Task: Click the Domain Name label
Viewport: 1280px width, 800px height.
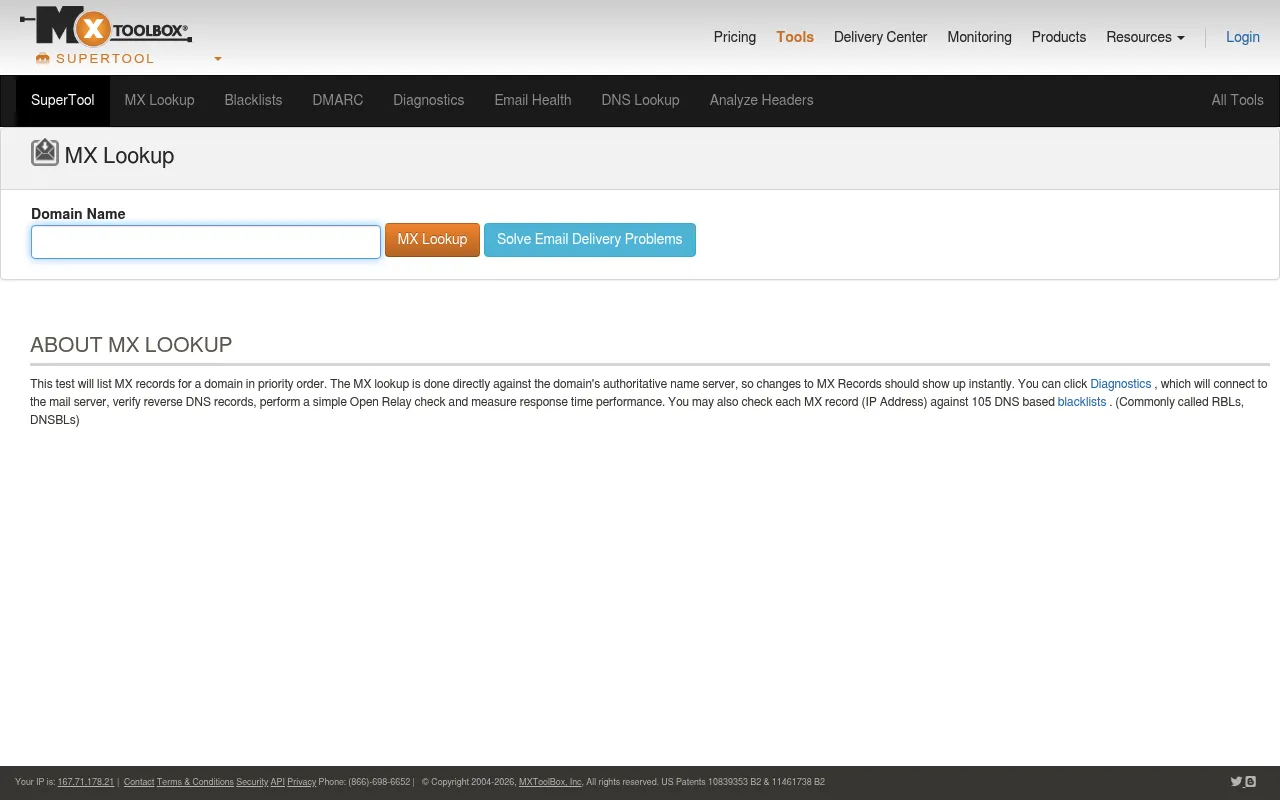Action: coord(78,214)
